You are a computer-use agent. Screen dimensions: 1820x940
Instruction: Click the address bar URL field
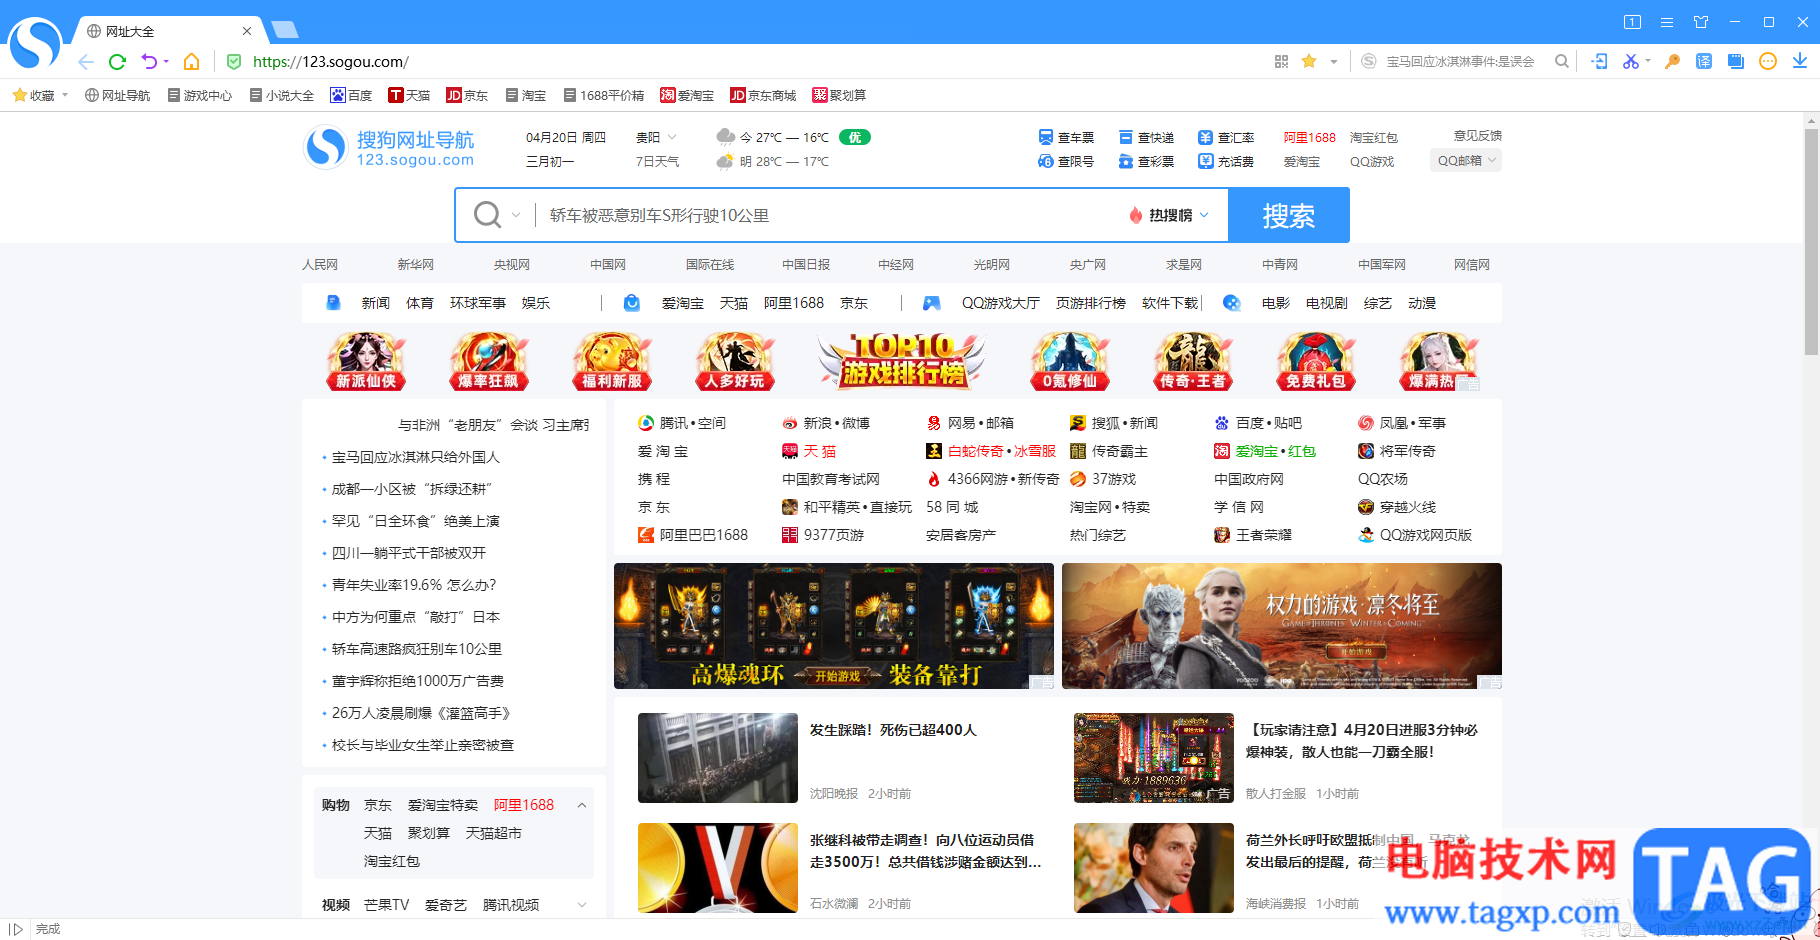pyautogui.click(x=740, y=62)
